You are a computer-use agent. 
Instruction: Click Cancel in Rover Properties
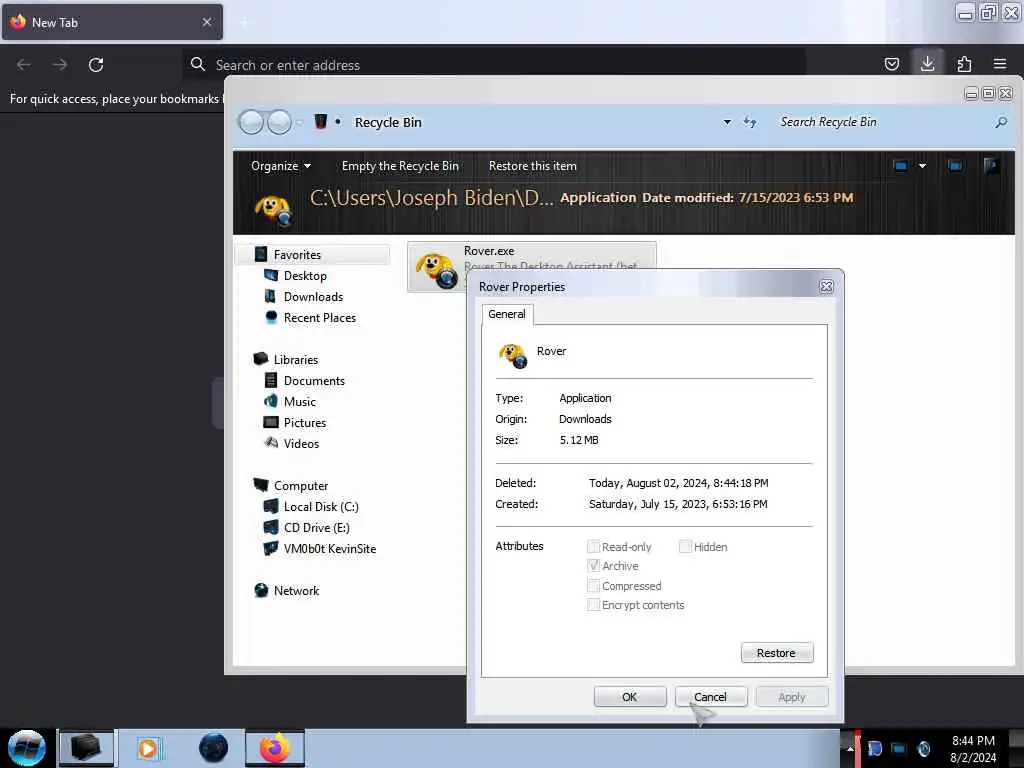(x=711, y=697)
